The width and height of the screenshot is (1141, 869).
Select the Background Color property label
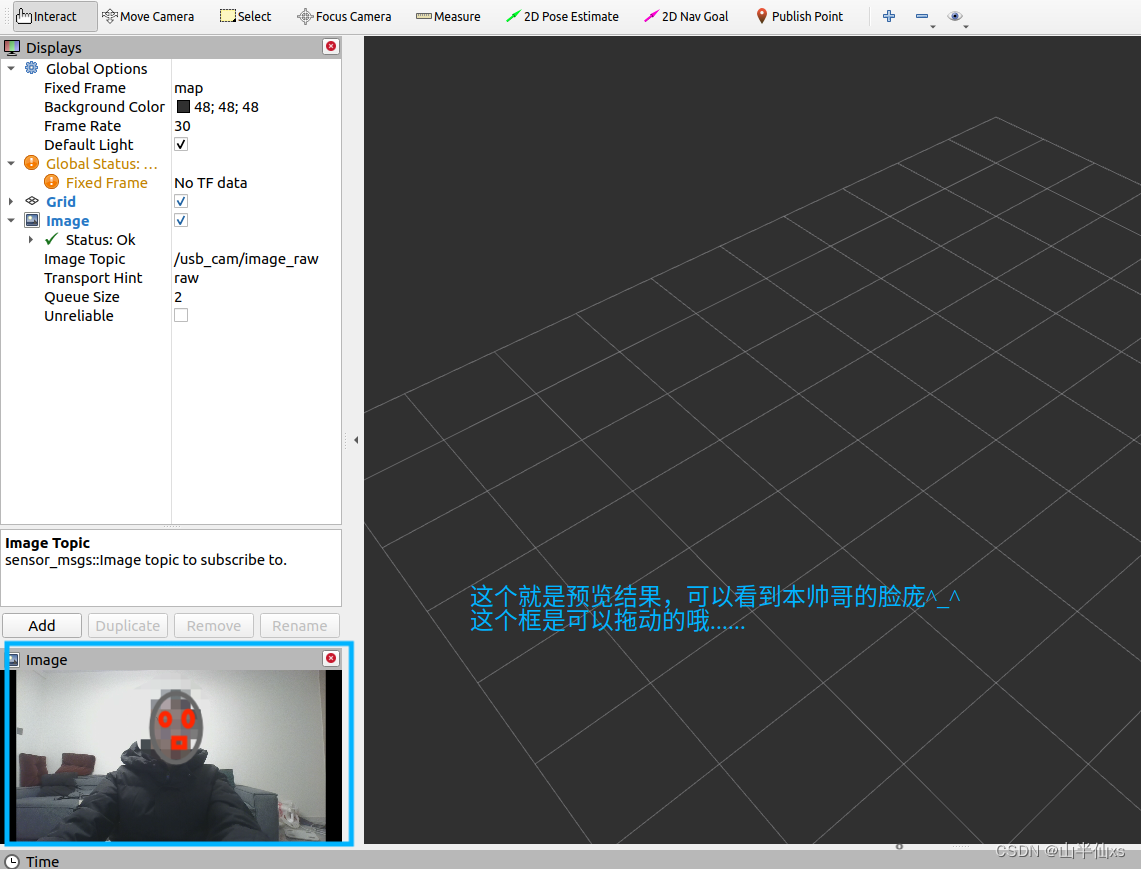point(104,106)
